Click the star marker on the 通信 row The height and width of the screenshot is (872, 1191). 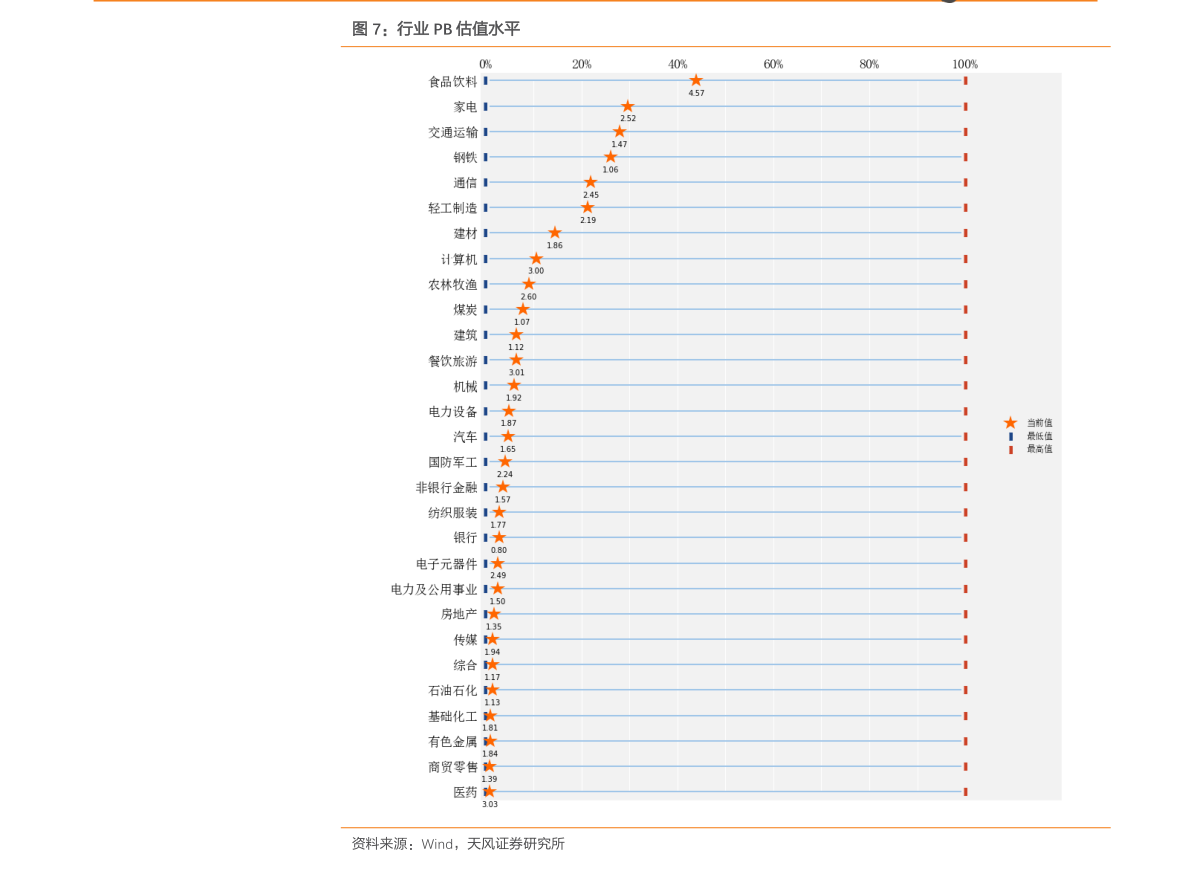tap(590, 182)
